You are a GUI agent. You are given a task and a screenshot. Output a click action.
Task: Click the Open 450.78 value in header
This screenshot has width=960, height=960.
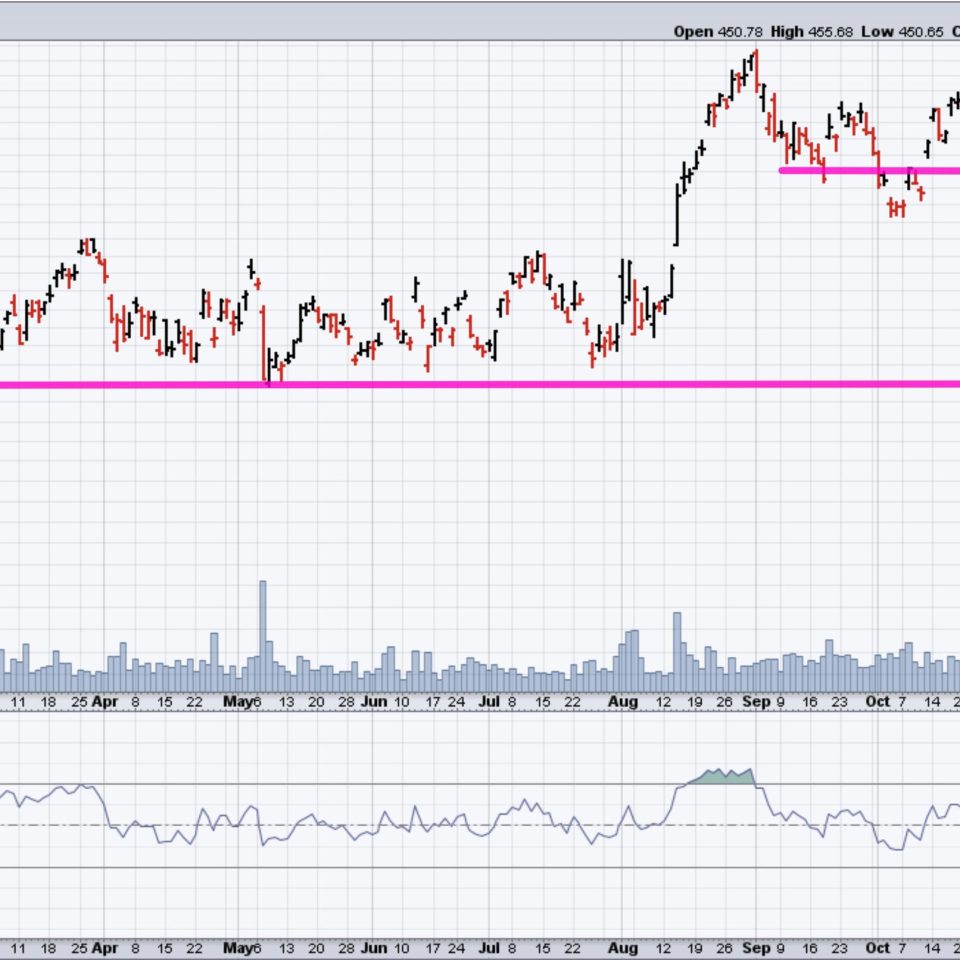tap(714, 32)
